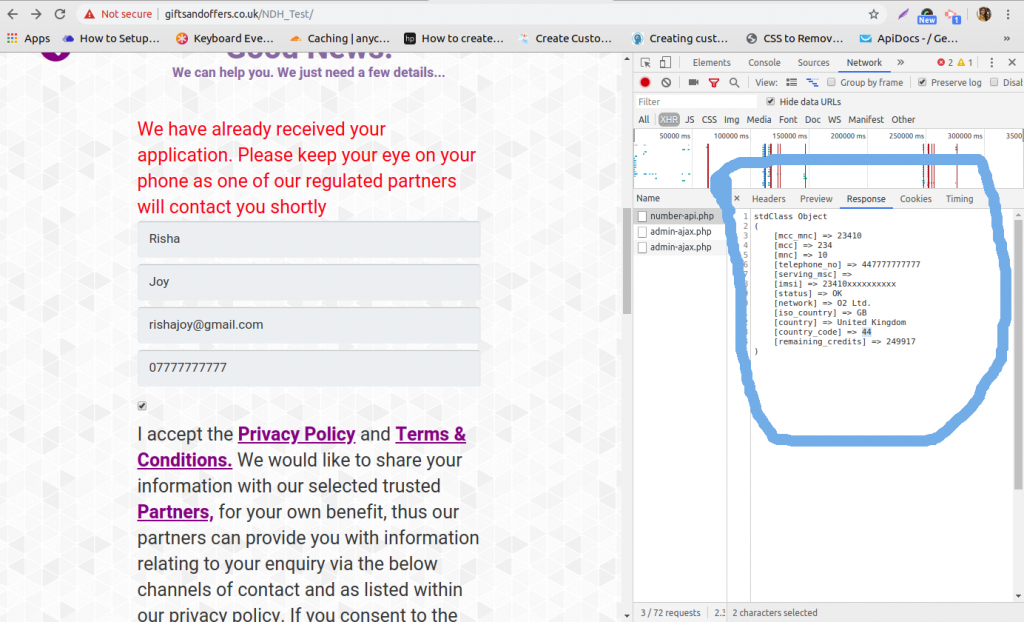
Task: Reload the page
Action: [x=60, y=15]
